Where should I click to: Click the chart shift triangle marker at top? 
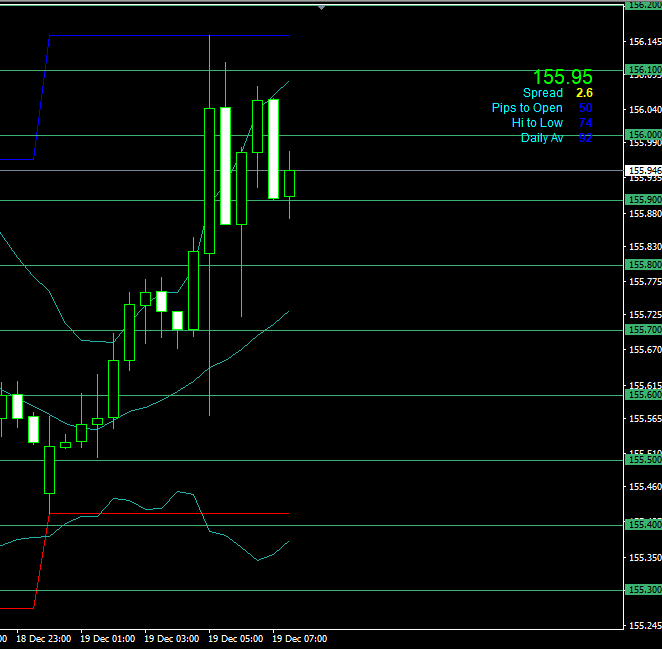point(321,6)
